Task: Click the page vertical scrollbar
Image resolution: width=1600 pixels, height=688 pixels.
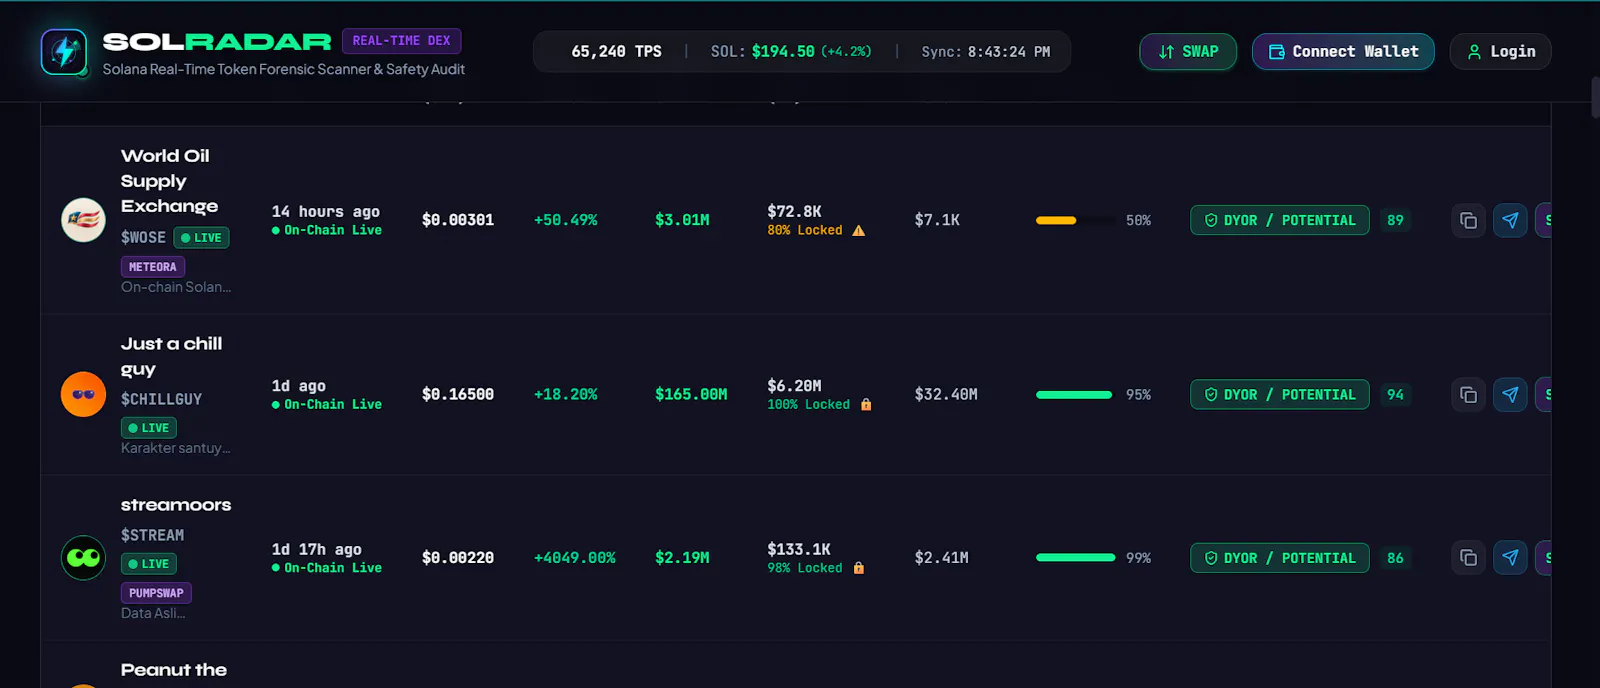Action: point(1595,98)
